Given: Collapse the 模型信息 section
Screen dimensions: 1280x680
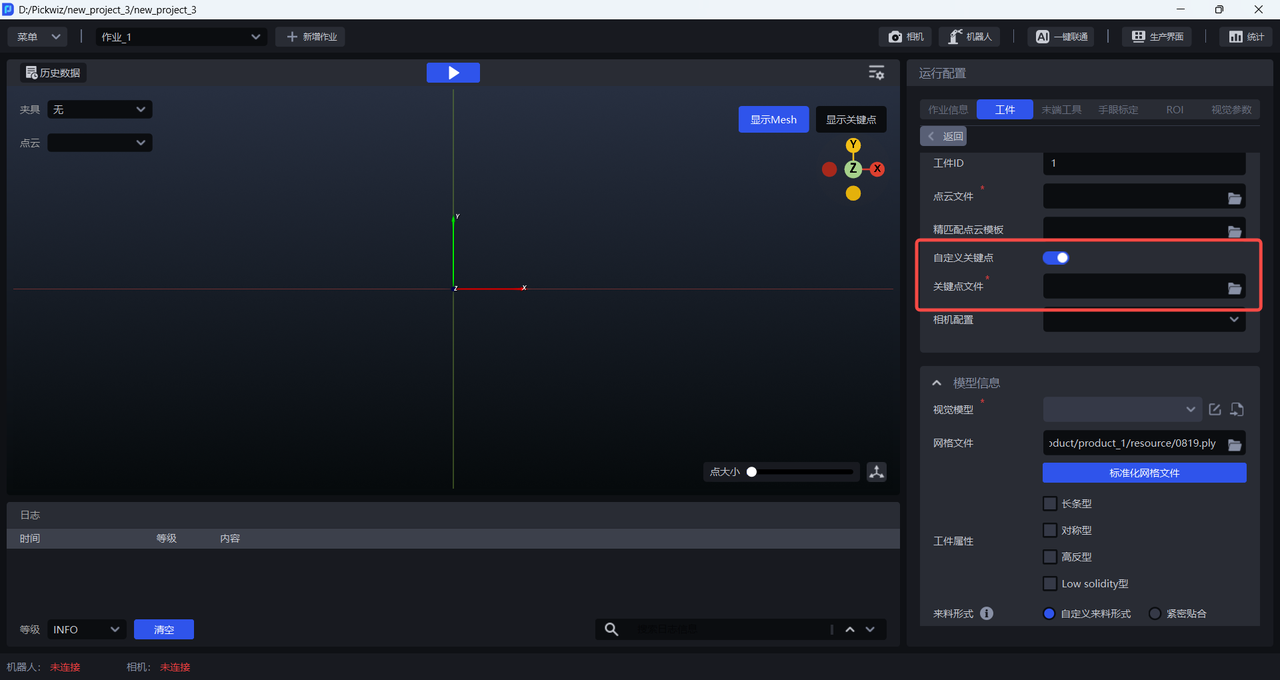Looking at the screenshot, I should click(x=937, y=383).
